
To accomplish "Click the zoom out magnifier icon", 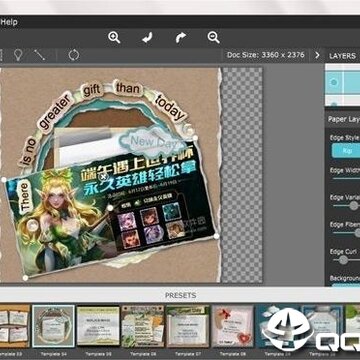I will pos(213,37).
